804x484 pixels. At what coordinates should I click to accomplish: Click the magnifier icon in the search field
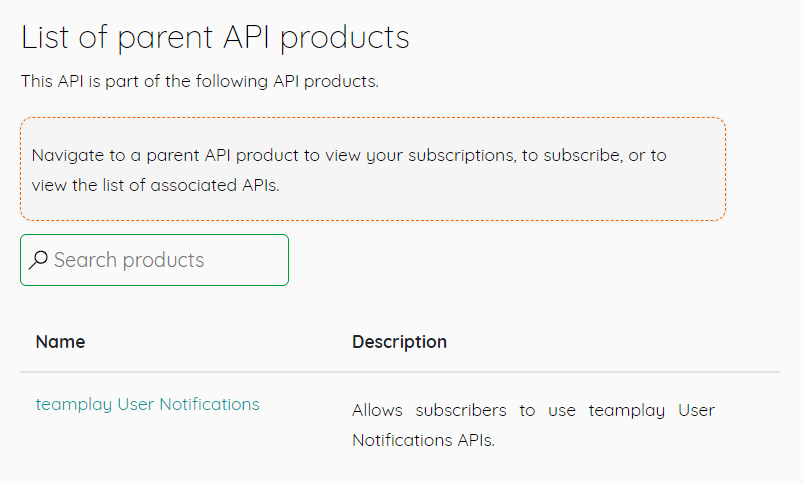(38, 261)
